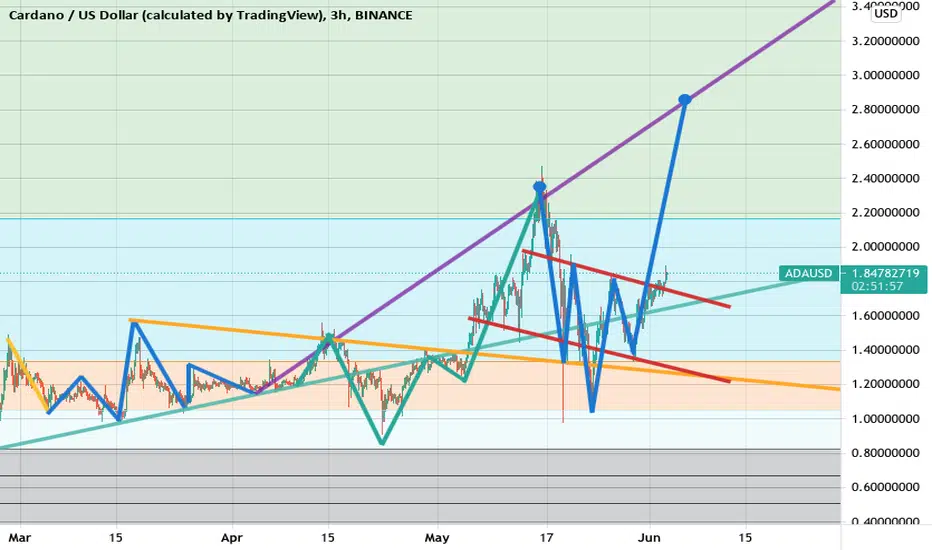Screen dimensions: 932x550
Task: Click the 3.20000000 price axis label
Action: pos(886,41)
